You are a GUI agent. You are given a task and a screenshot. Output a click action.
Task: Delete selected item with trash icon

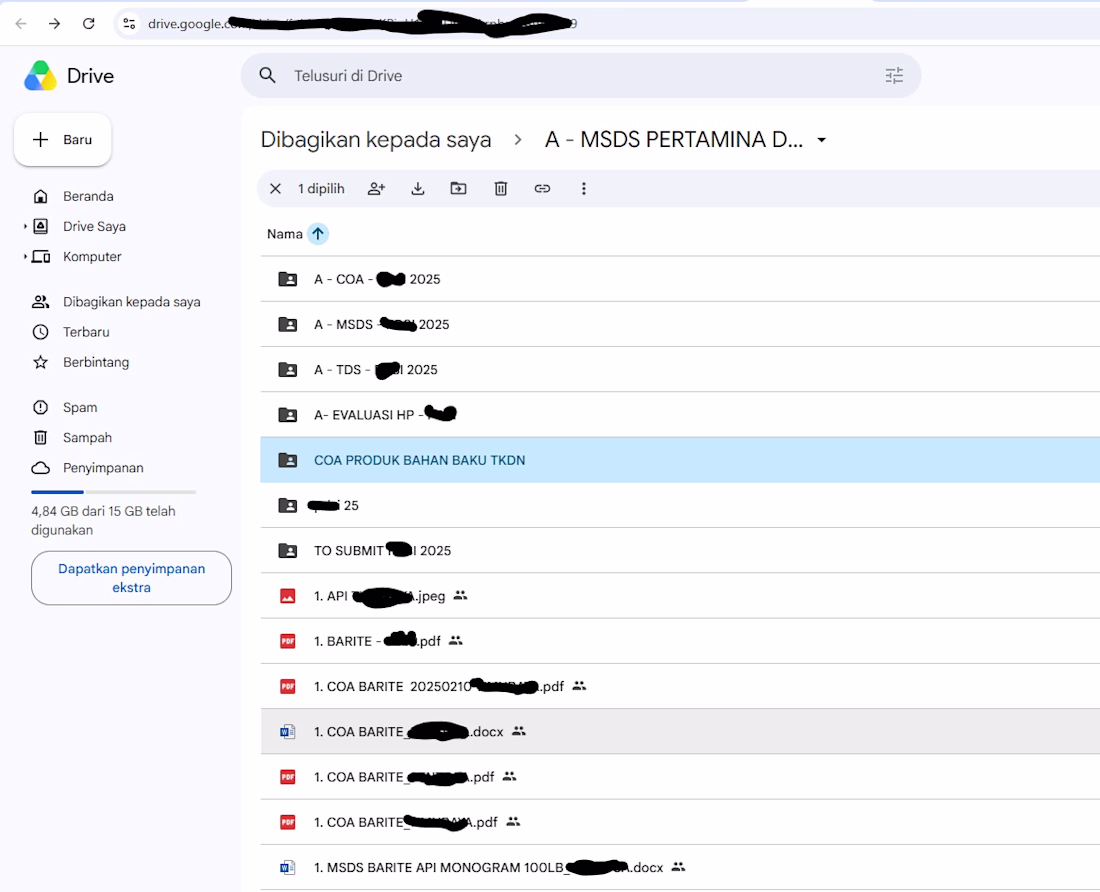coord(501,189)
